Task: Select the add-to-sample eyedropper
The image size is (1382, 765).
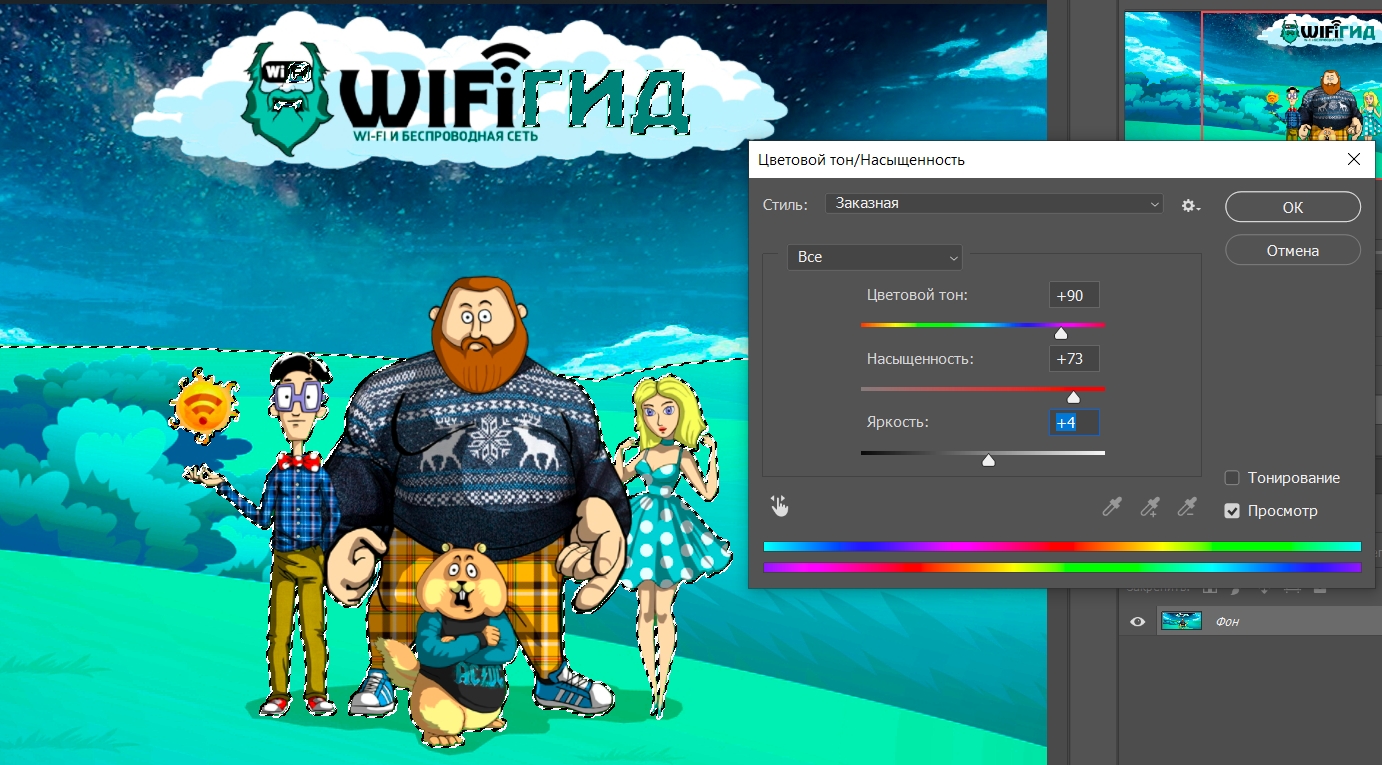Action: click(x=1150, y=507)
